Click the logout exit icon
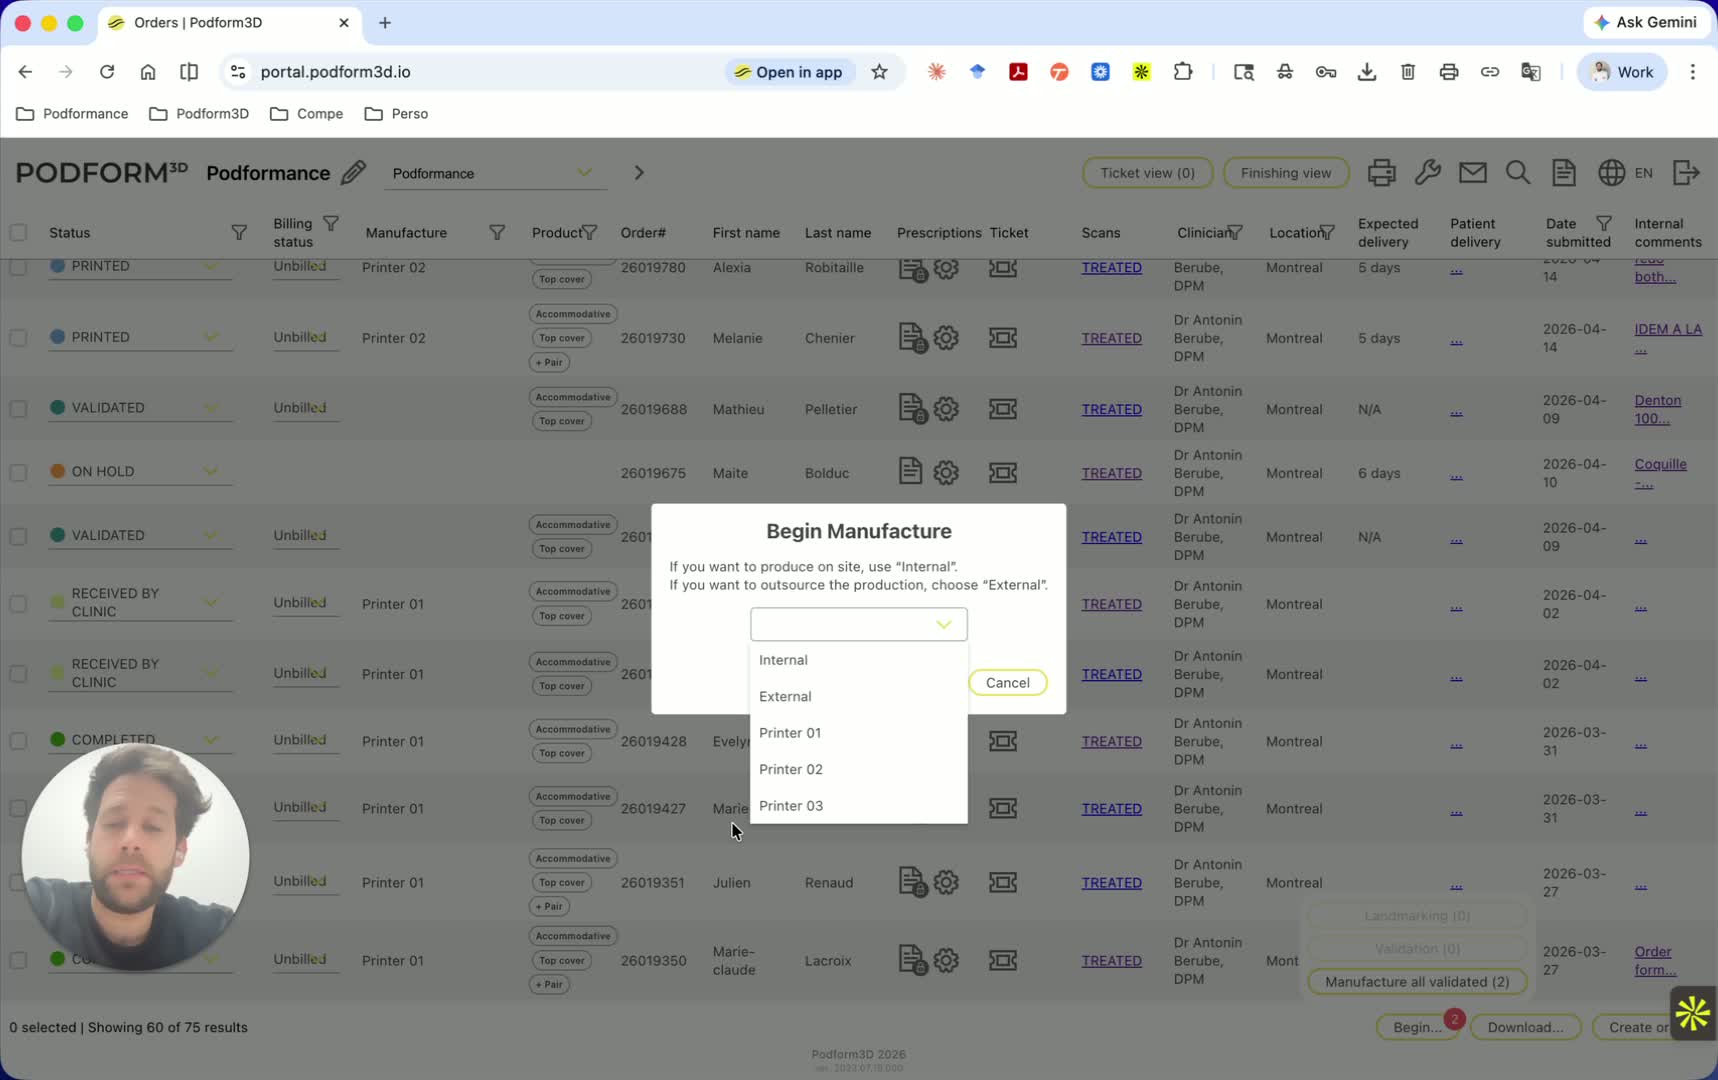Screen dimensions: 1718x1080 1686,173
